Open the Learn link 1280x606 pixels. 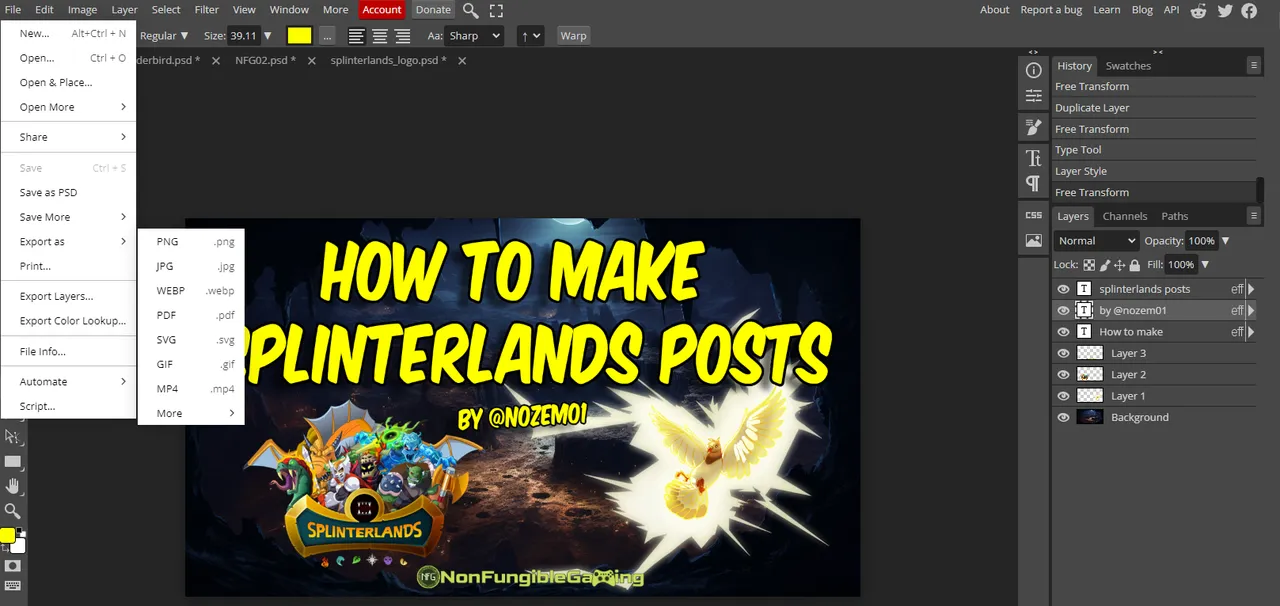[1107, 10]
